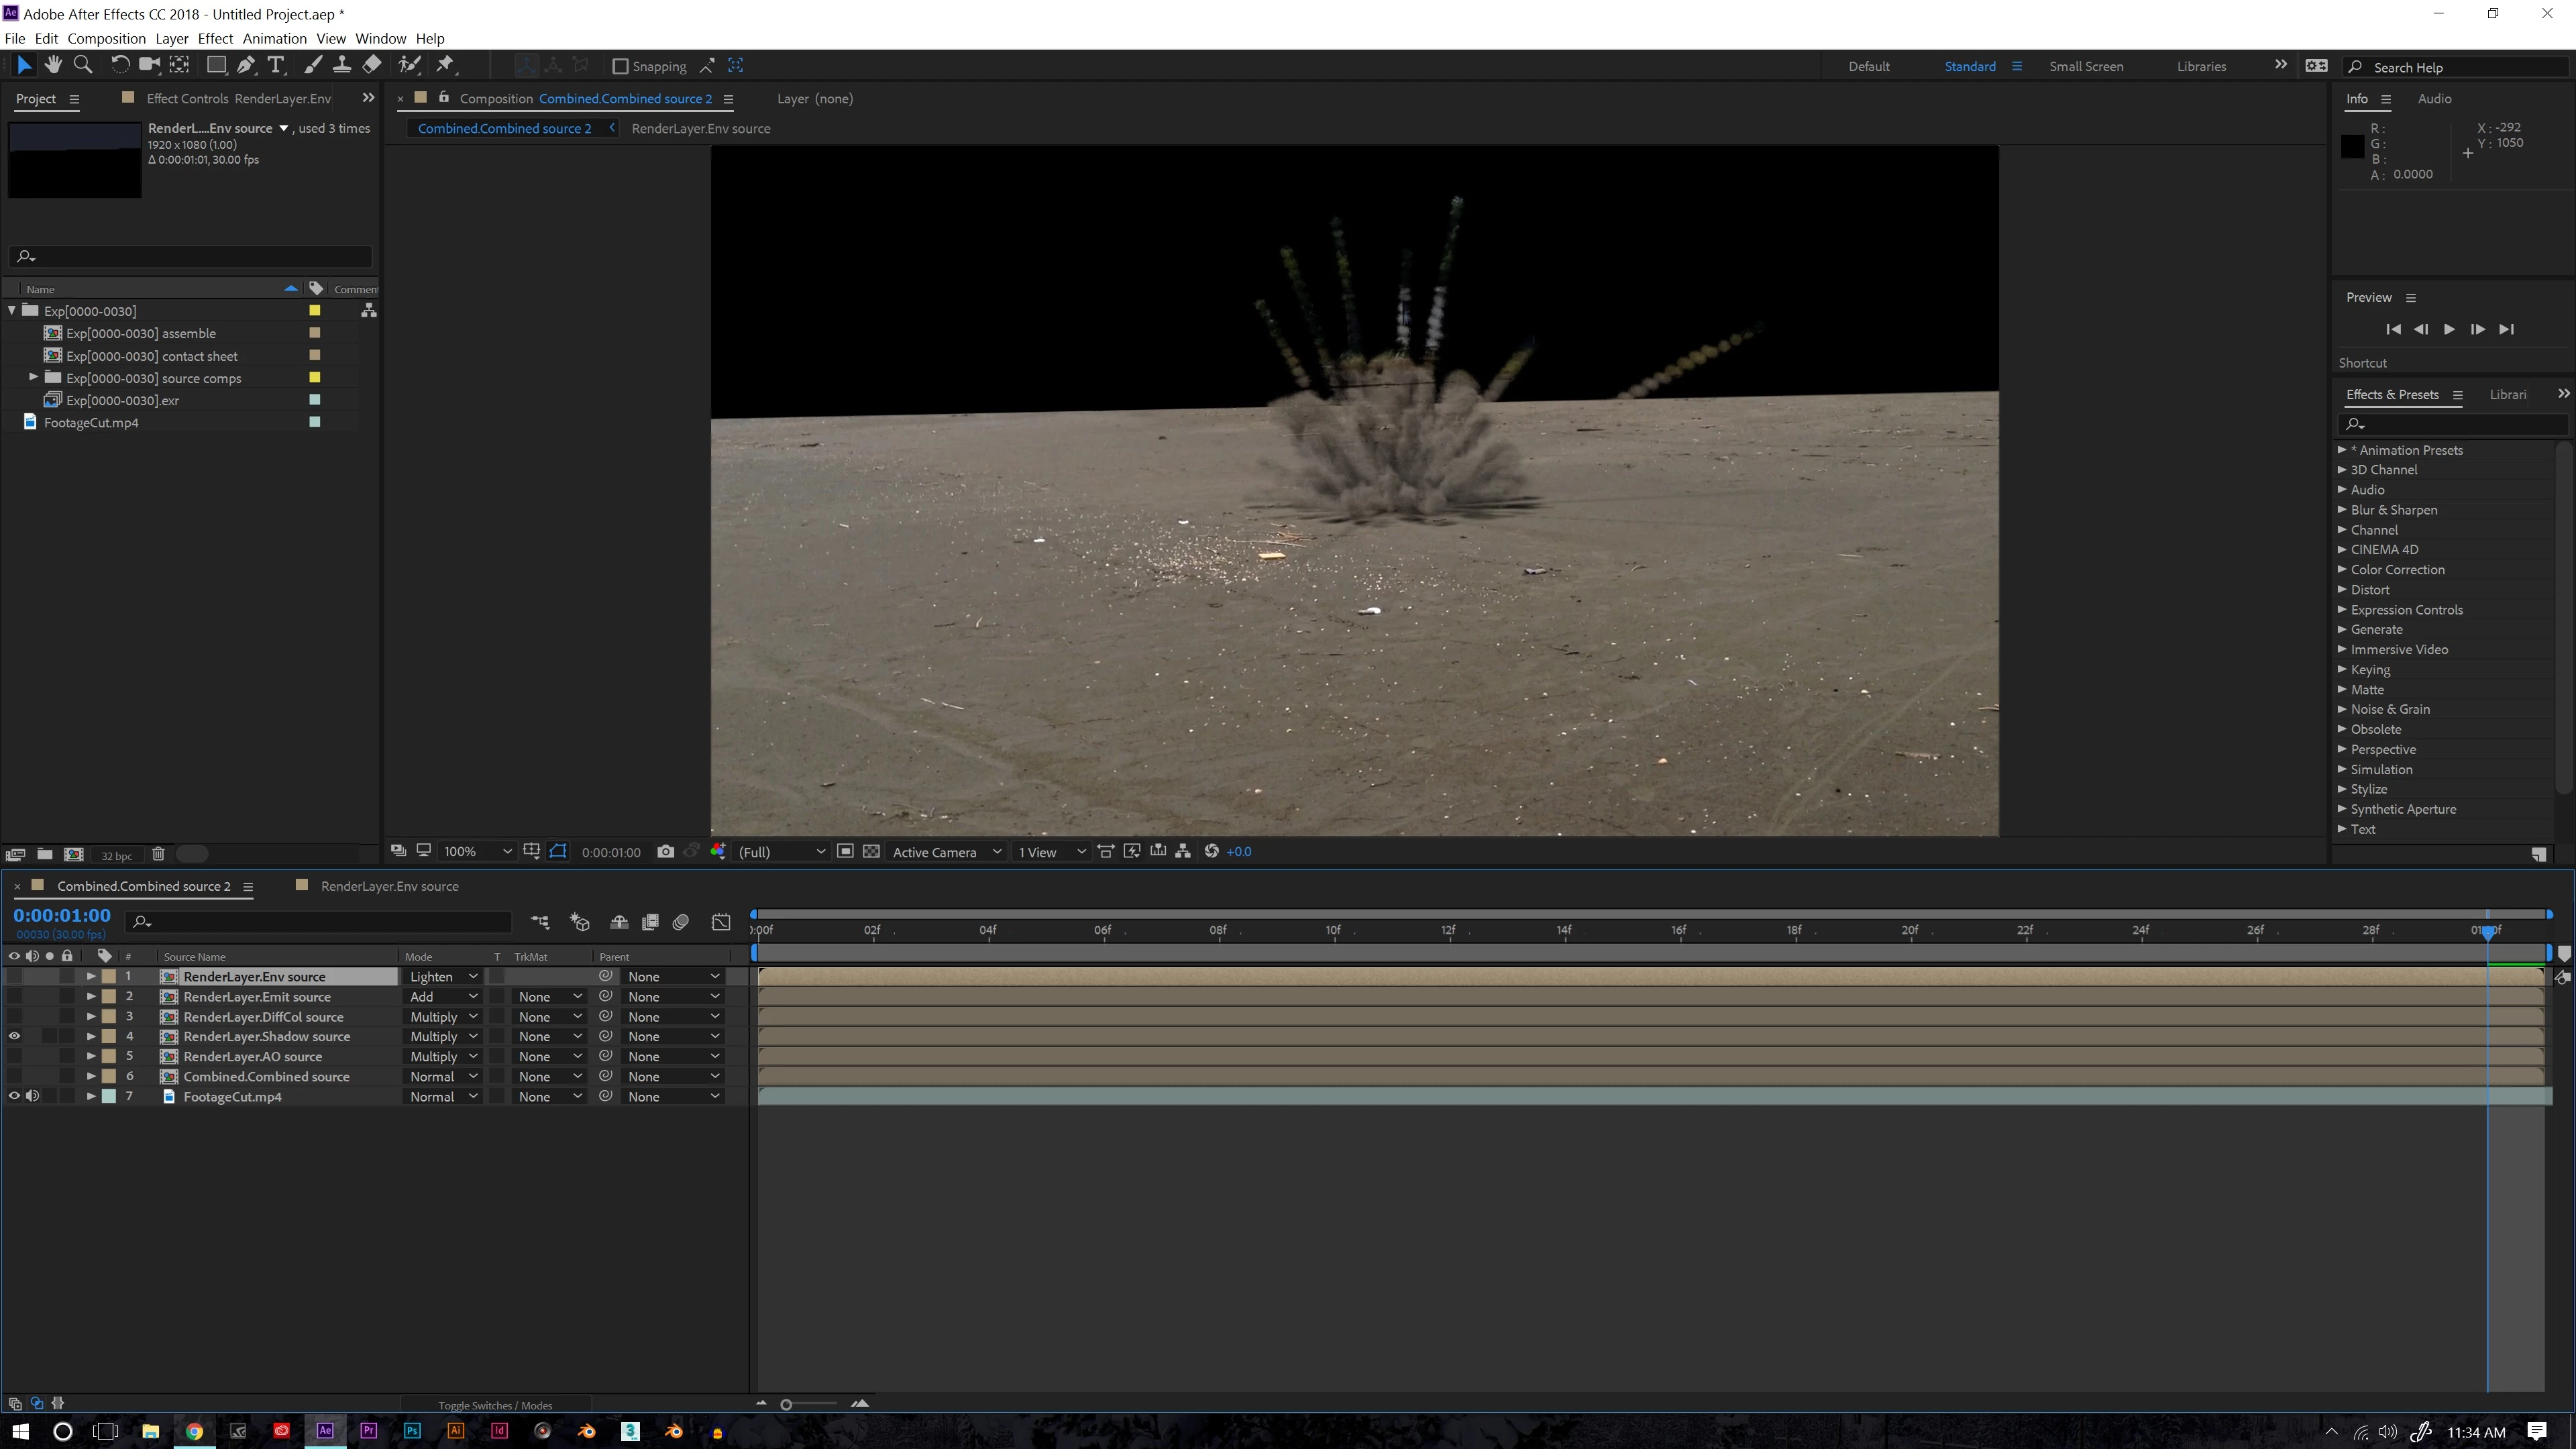This screenshot has height=1449, width=2576.
Task: Select the Rotation tool
Action: 119,65
